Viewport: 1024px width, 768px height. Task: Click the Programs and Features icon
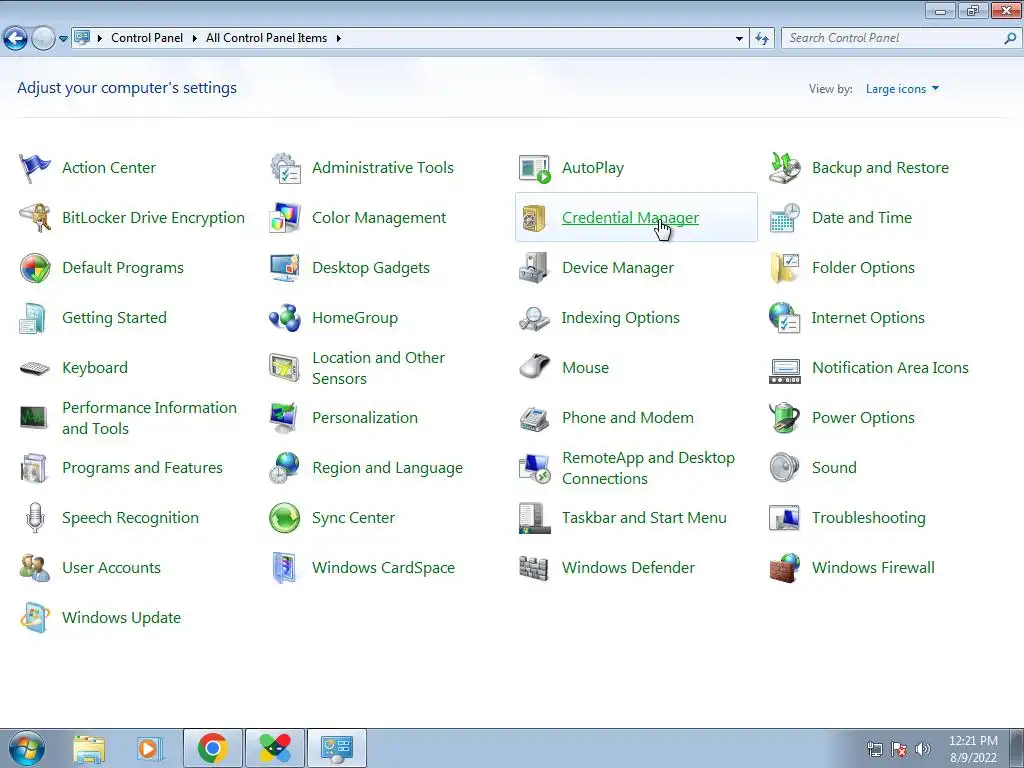pyautogui.click(x=35, y=468)
